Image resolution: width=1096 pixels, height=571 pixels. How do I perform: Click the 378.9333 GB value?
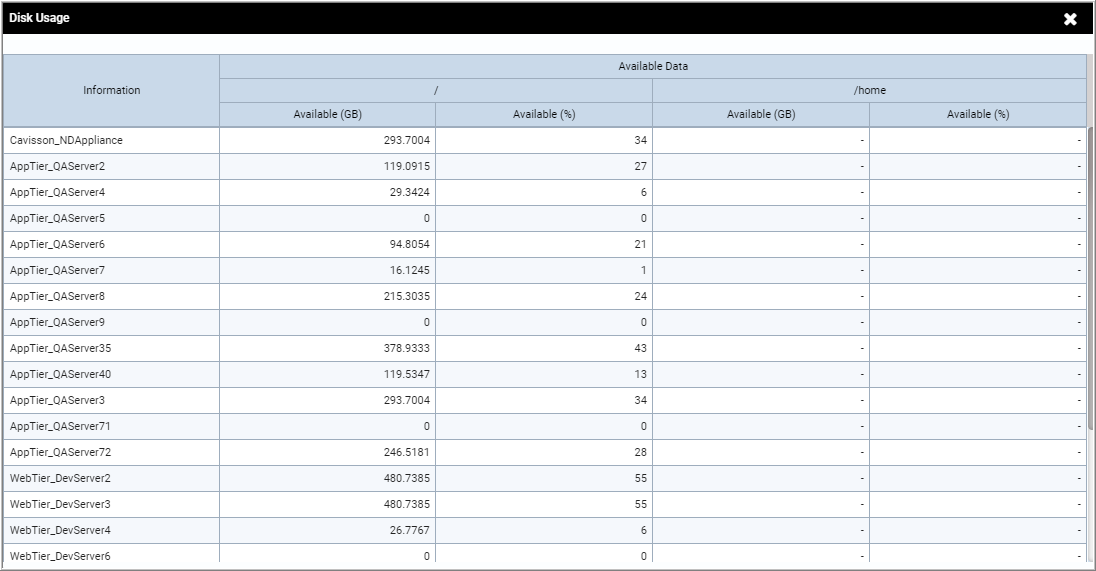coord(407,348)
